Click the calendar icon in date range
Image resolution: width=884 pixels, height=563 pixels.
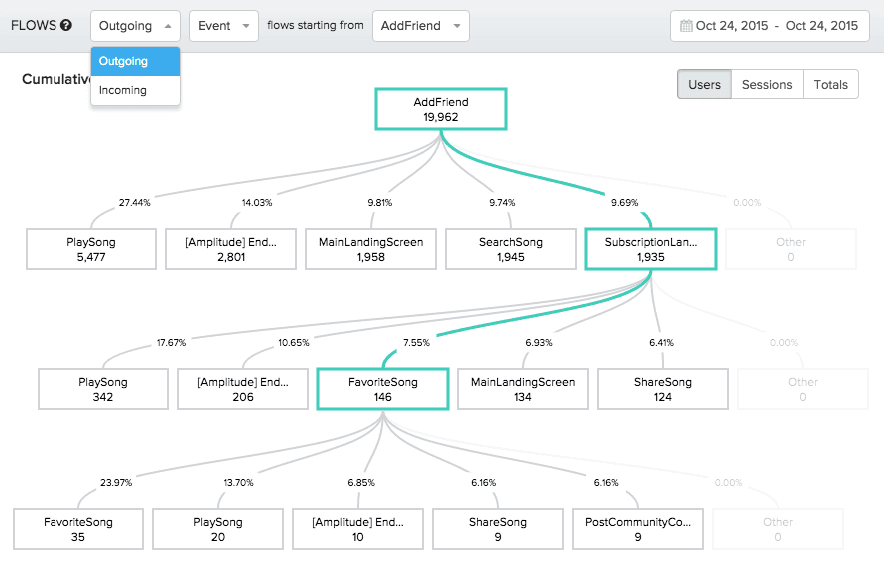click(686, 26)
